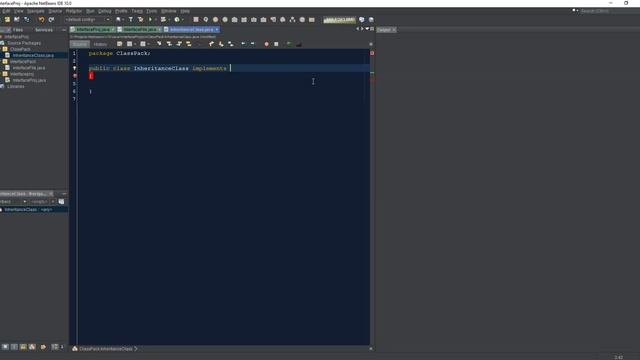Open Run Project dropdown arrow
Viewport: 640px width, 360px height.
(x=156, y=20)
